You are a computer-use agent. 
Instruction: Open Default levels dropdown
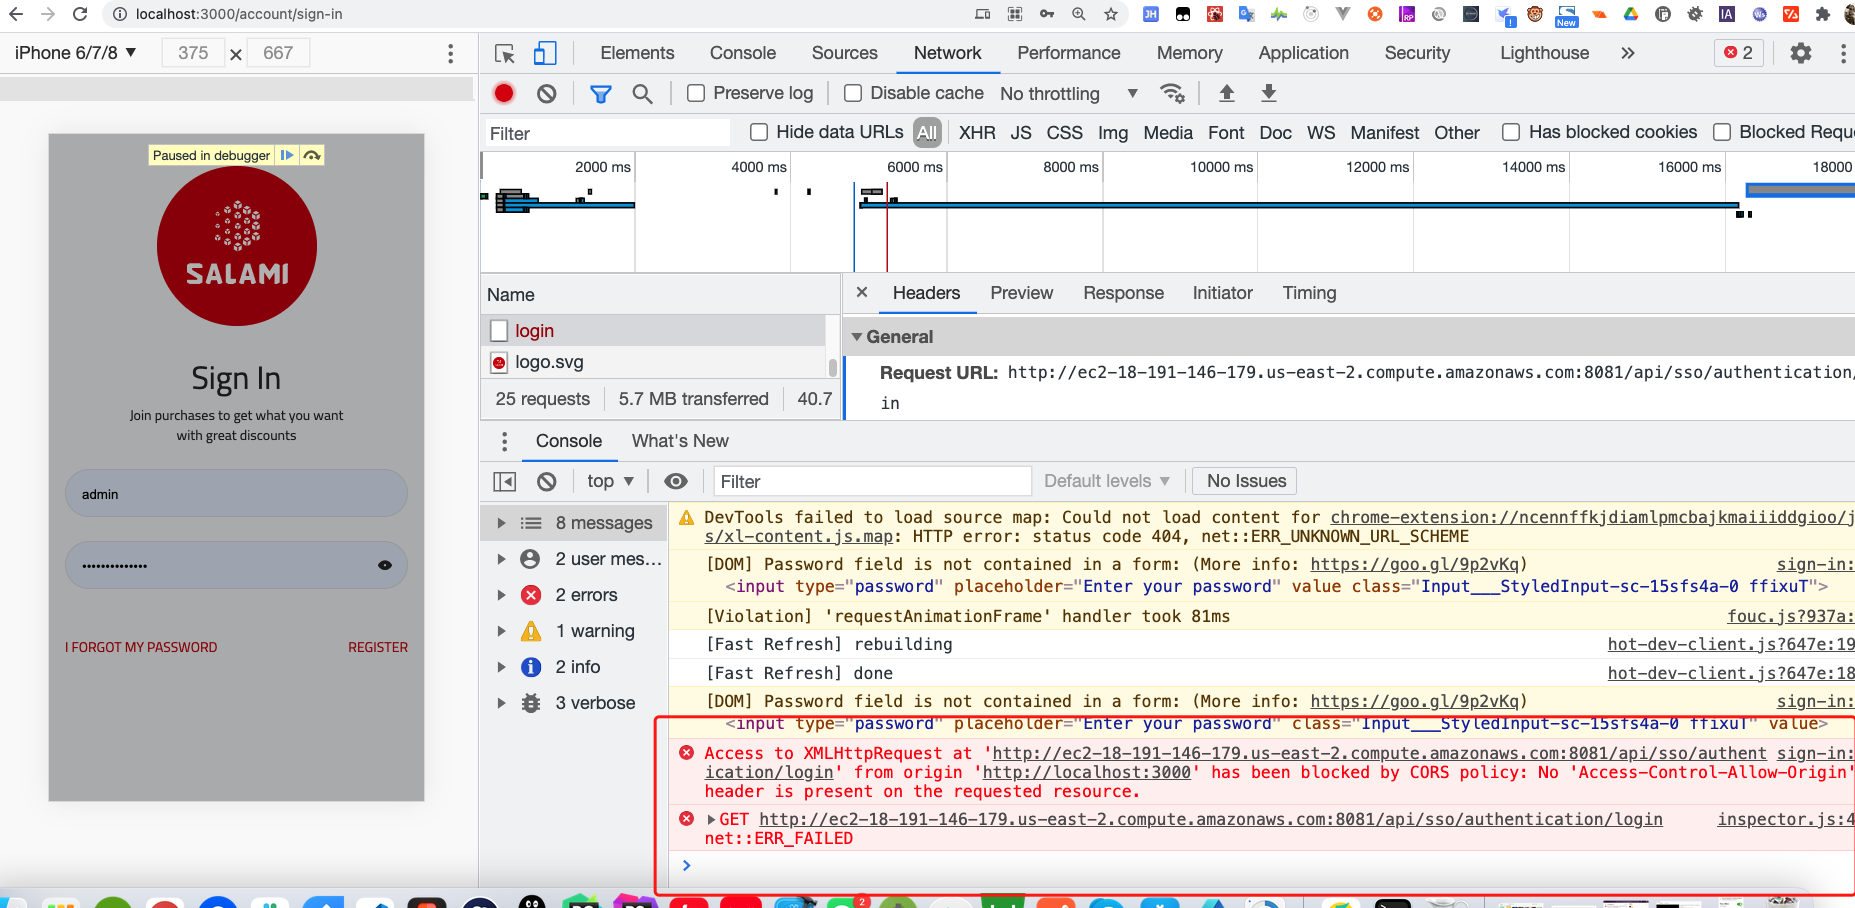pos(1107,482)
